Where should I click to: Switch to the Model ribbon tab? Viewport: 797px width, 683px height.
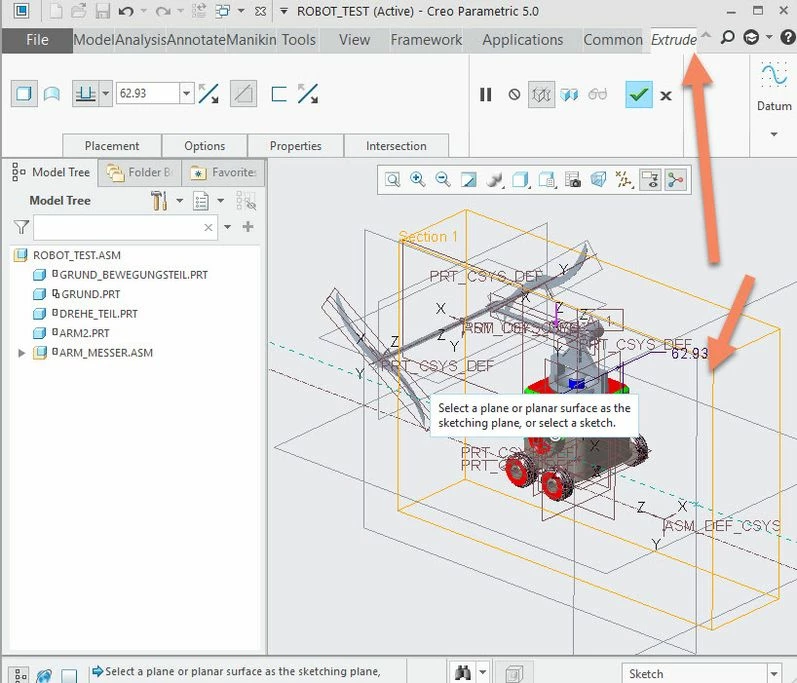[x=94, y=40]
